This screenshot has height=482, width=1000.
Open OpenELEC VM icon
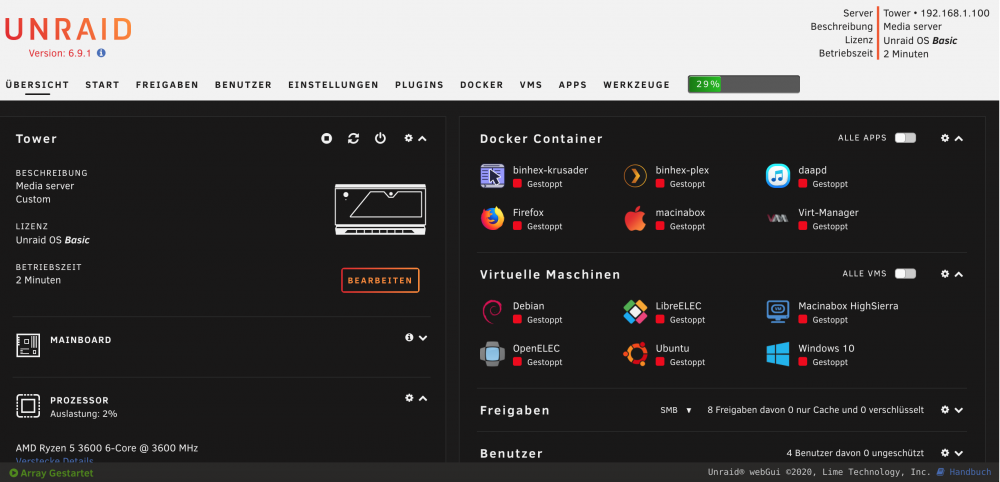click(x=492, y=354)
